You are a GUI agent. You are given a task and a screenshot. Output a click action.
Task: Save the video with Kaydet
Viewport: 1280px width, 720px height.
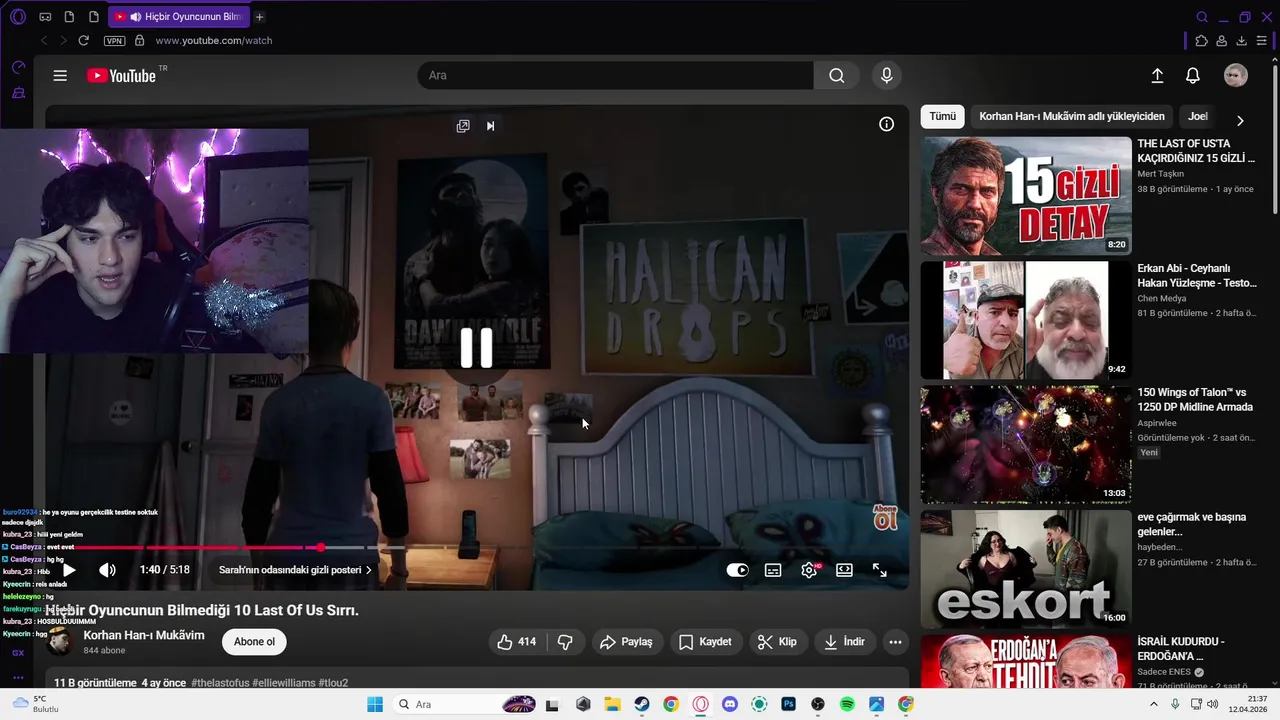pos(705,642)
